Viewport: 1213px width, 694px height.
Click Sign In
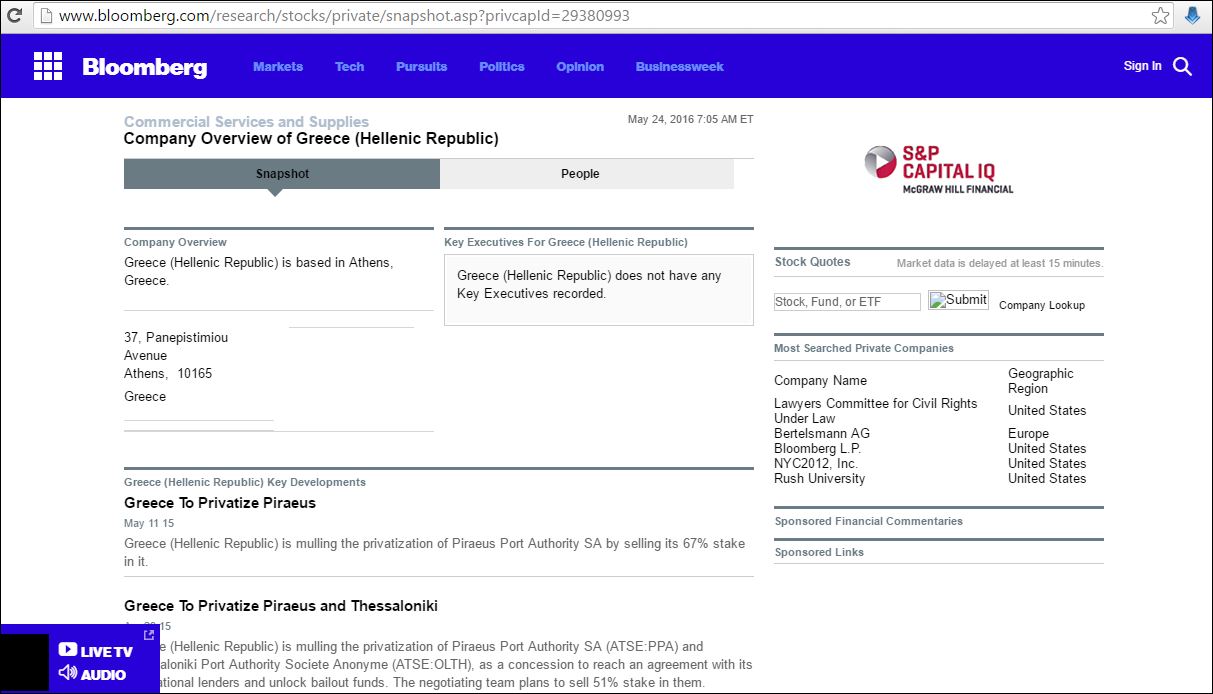click(1143, 66)
